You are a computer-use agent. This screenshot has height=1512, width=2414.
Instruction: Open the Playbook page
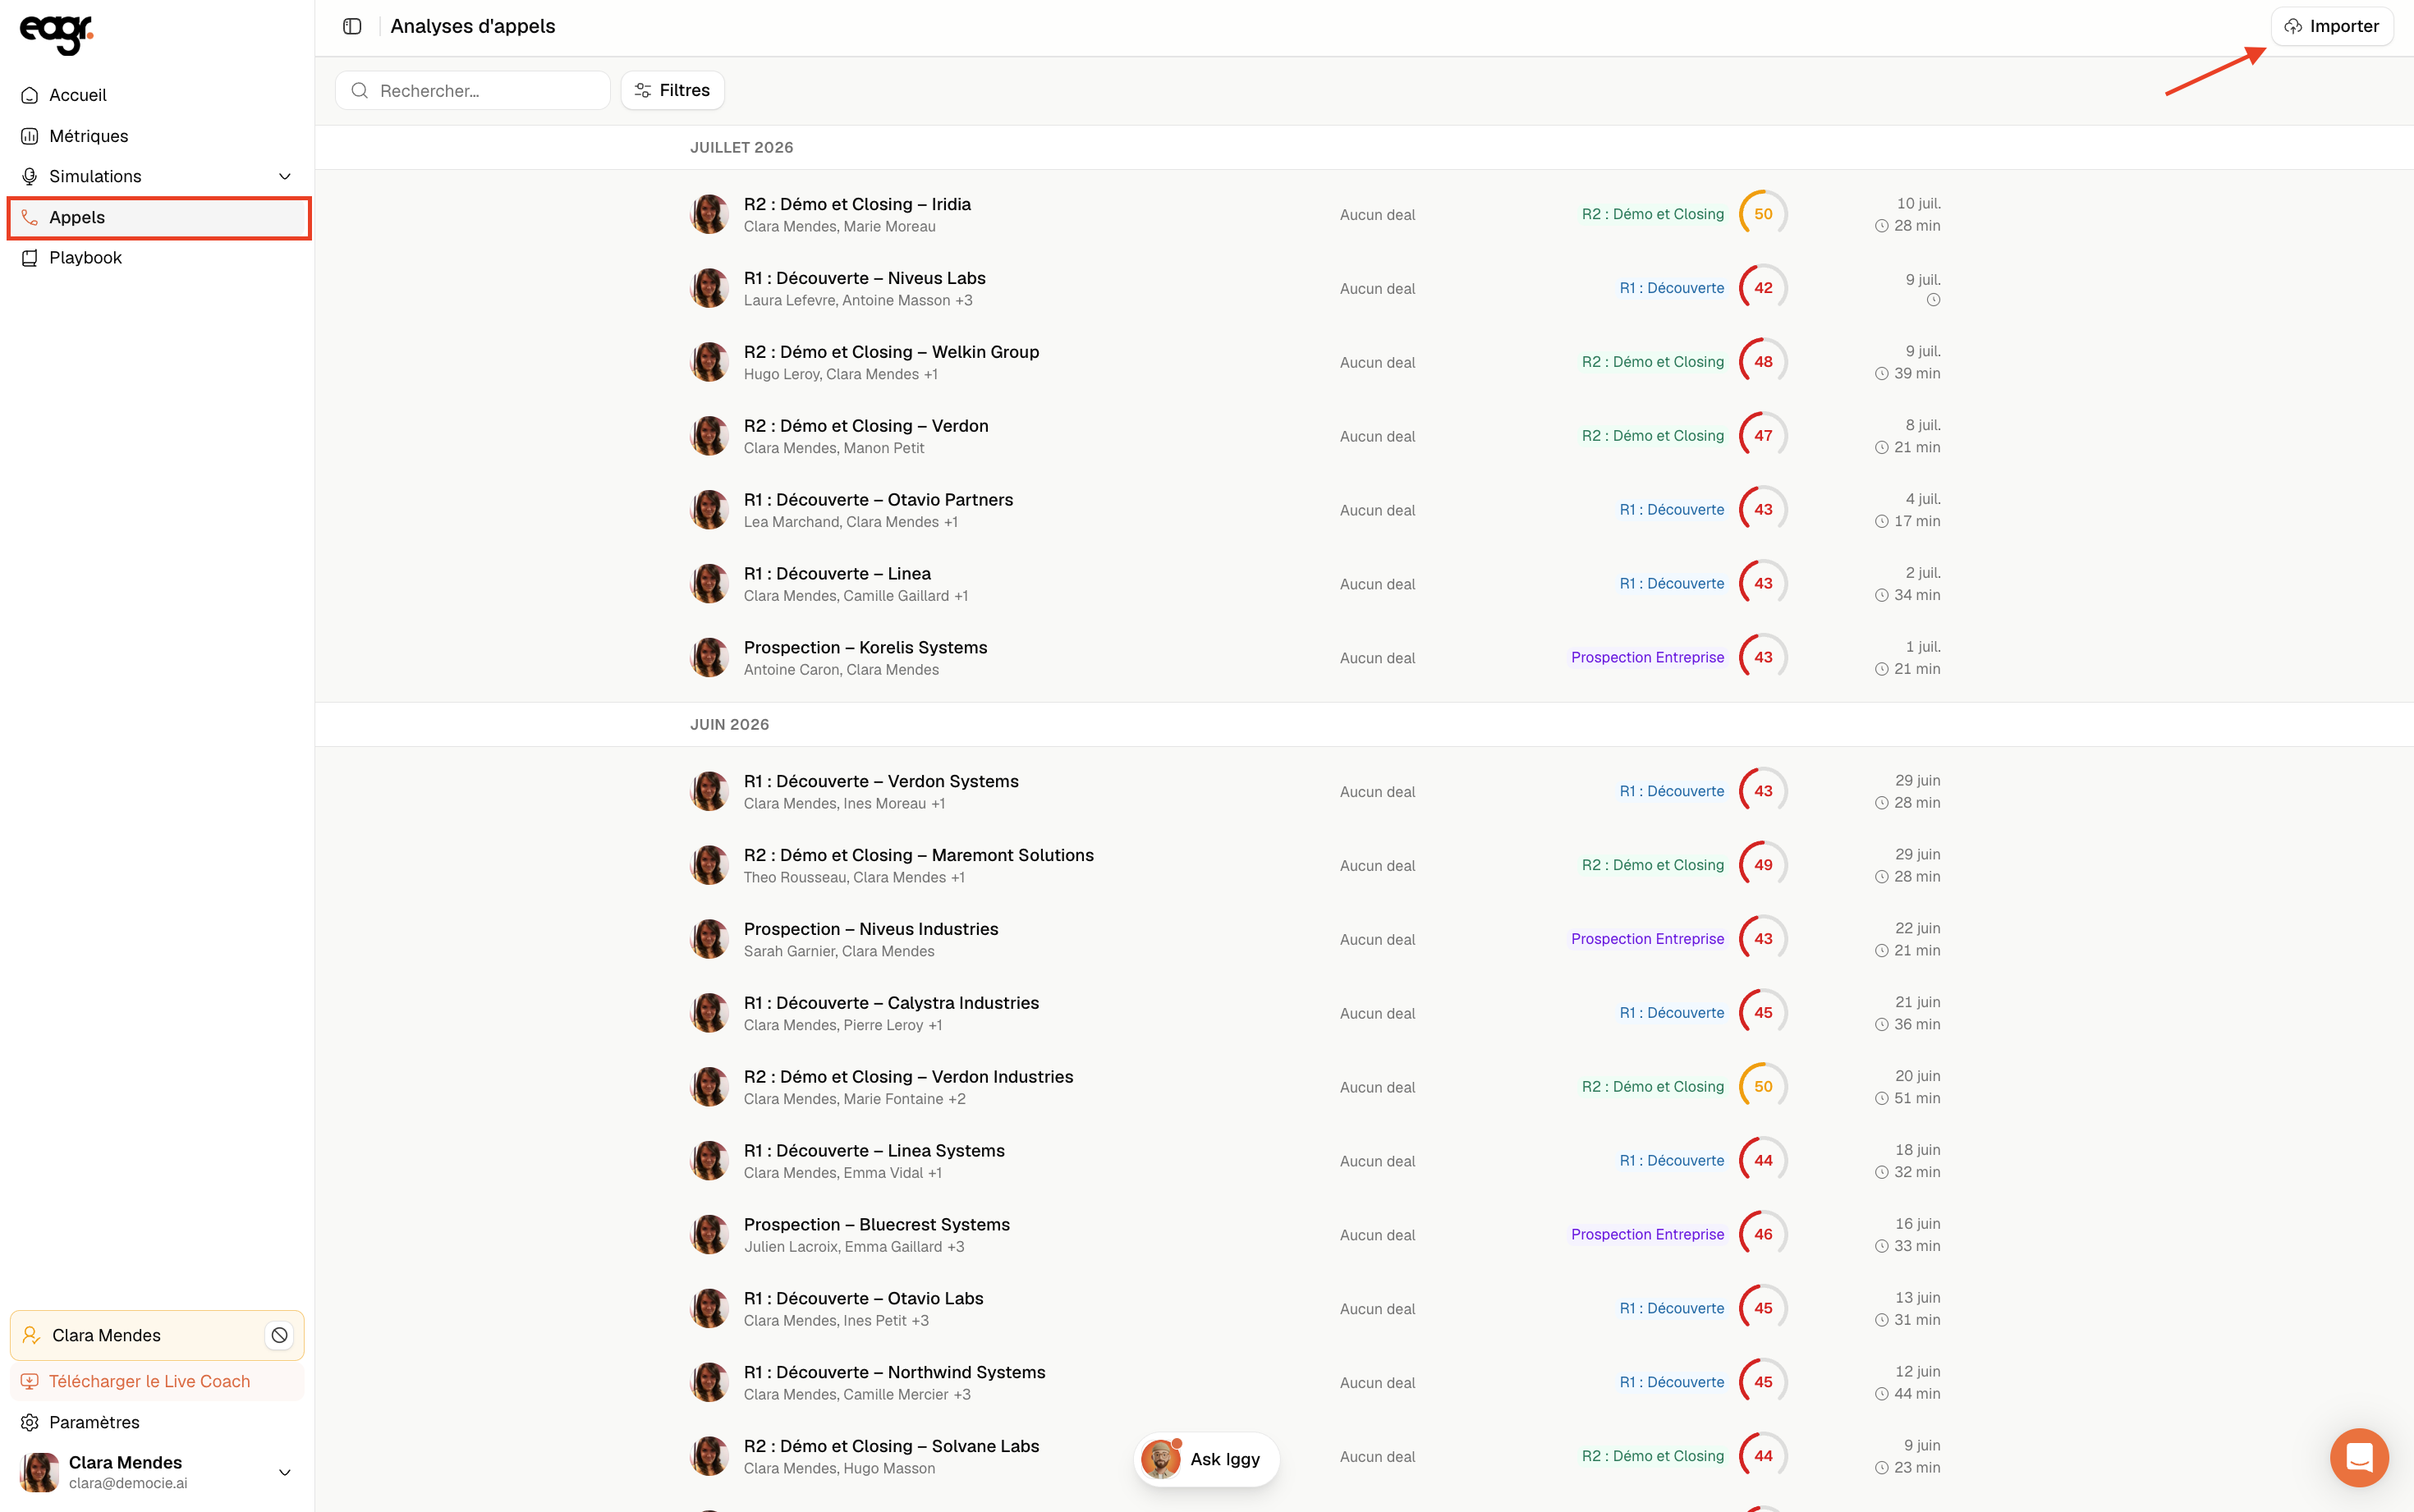coord(158,257)
